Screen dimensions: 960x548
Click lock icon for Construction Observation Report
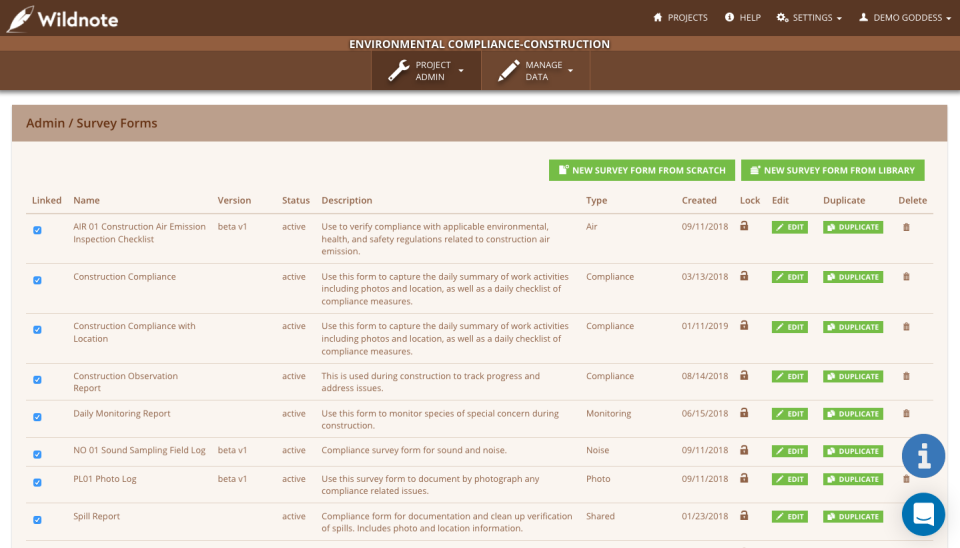pyautogui.click(x=744, y=375)
